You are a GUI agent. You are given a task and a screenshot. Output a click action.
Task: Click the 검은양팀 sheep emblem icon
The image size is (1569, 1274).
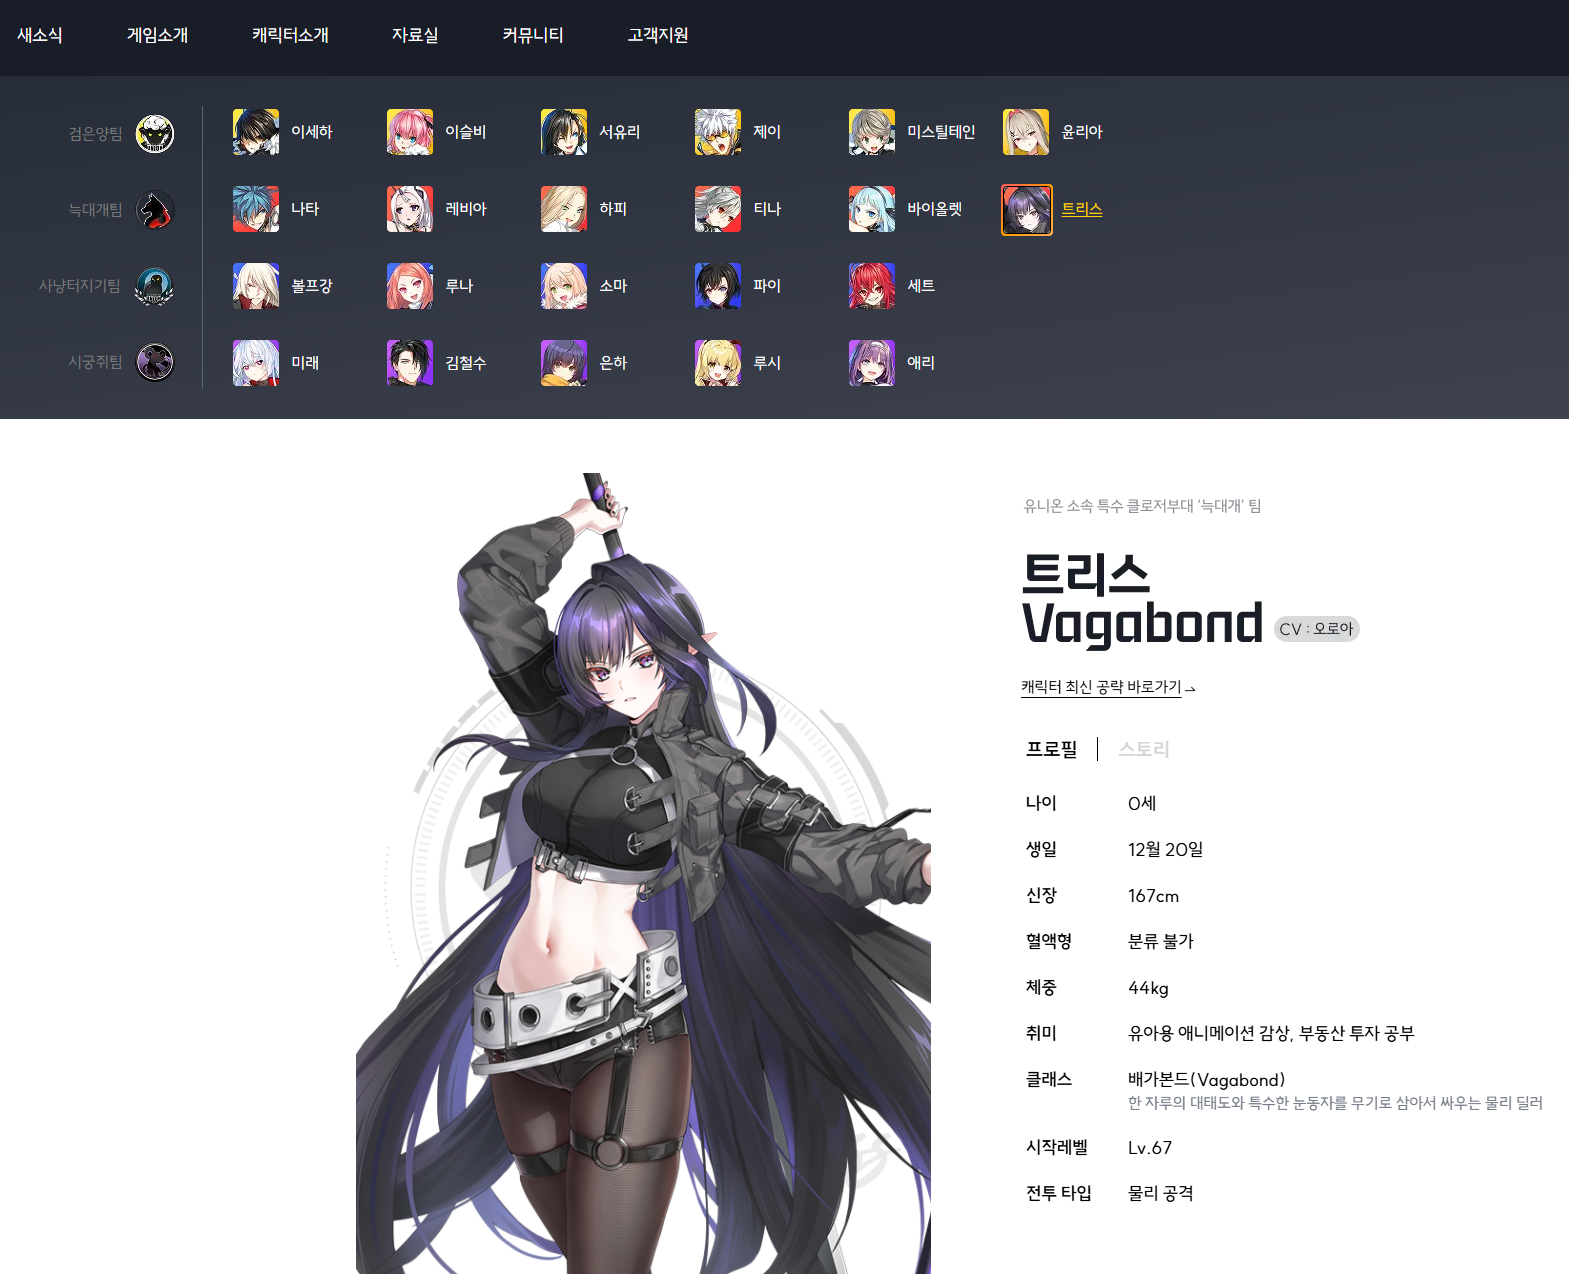tap(155, 134)
